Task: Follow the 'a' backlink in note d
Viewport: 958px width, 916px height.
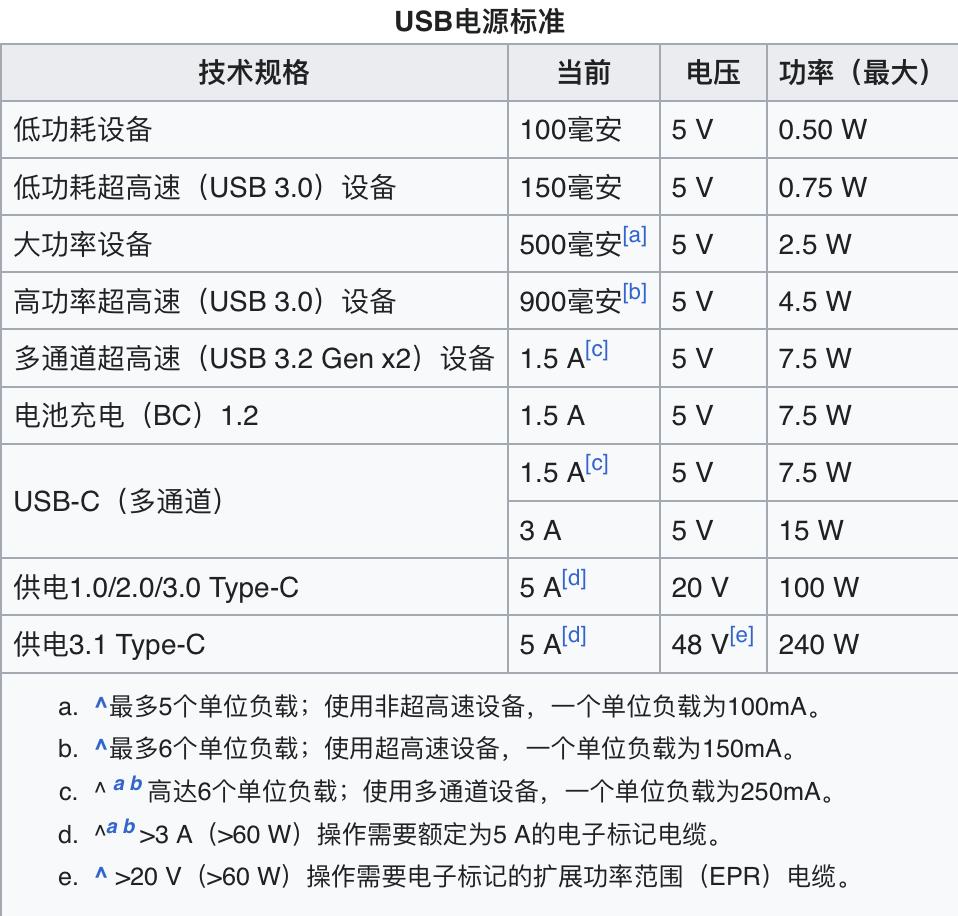Action: (113, 829)
